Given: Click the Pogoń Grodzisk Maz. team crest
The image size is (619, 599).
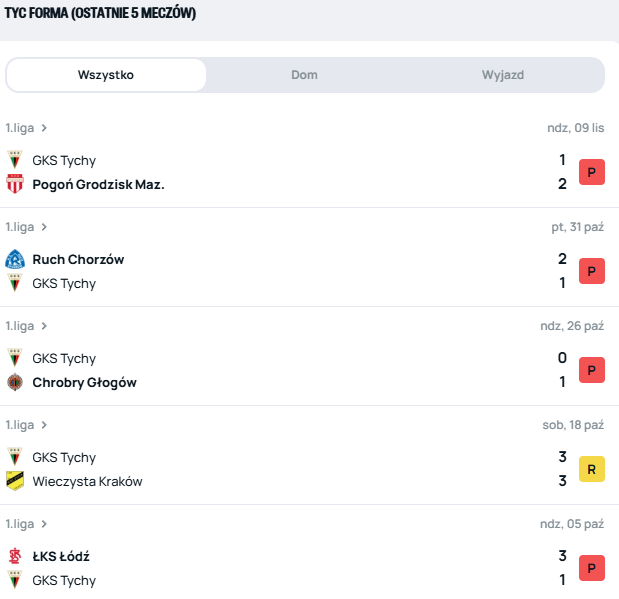Looking at the screenshot, I should pos(15,184).
